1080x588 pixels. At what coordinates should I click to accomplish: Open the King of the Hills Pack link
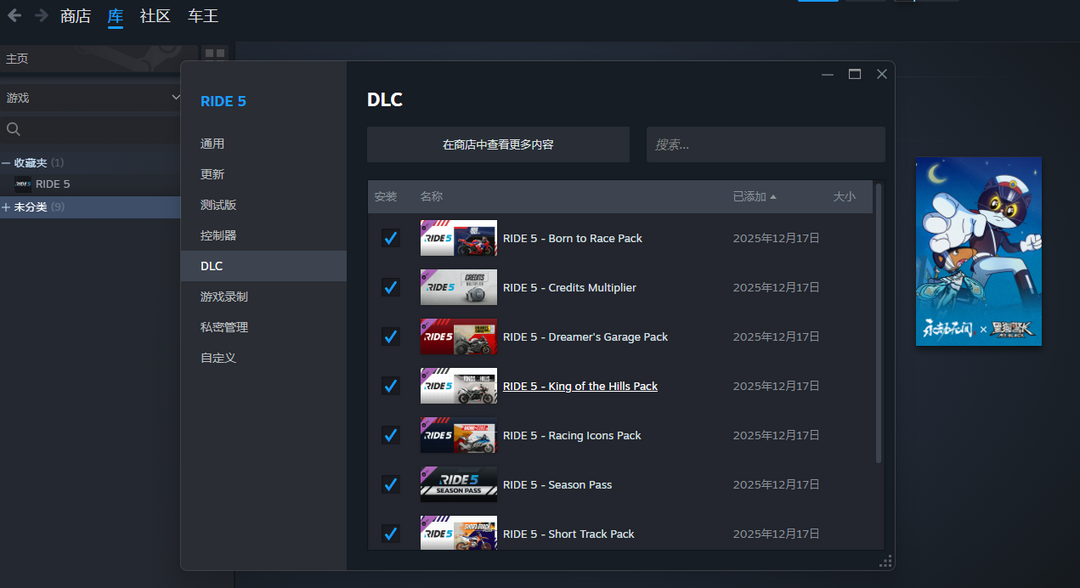click(x=580, y=386)
